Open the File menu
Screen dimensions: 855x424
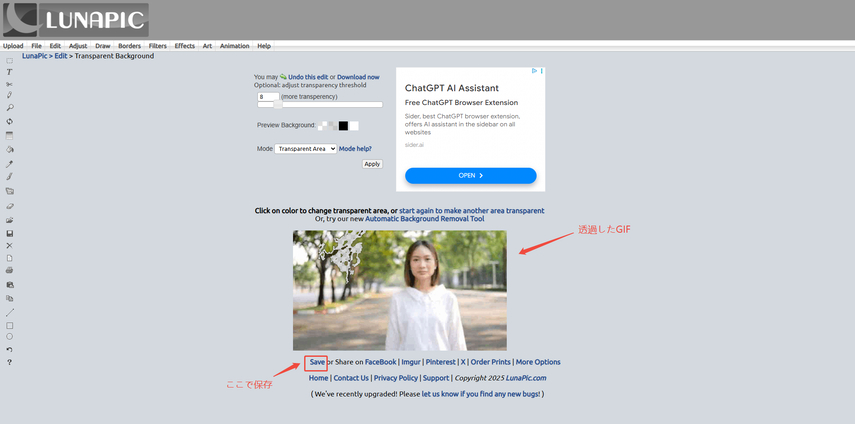(x=37, y=46)
